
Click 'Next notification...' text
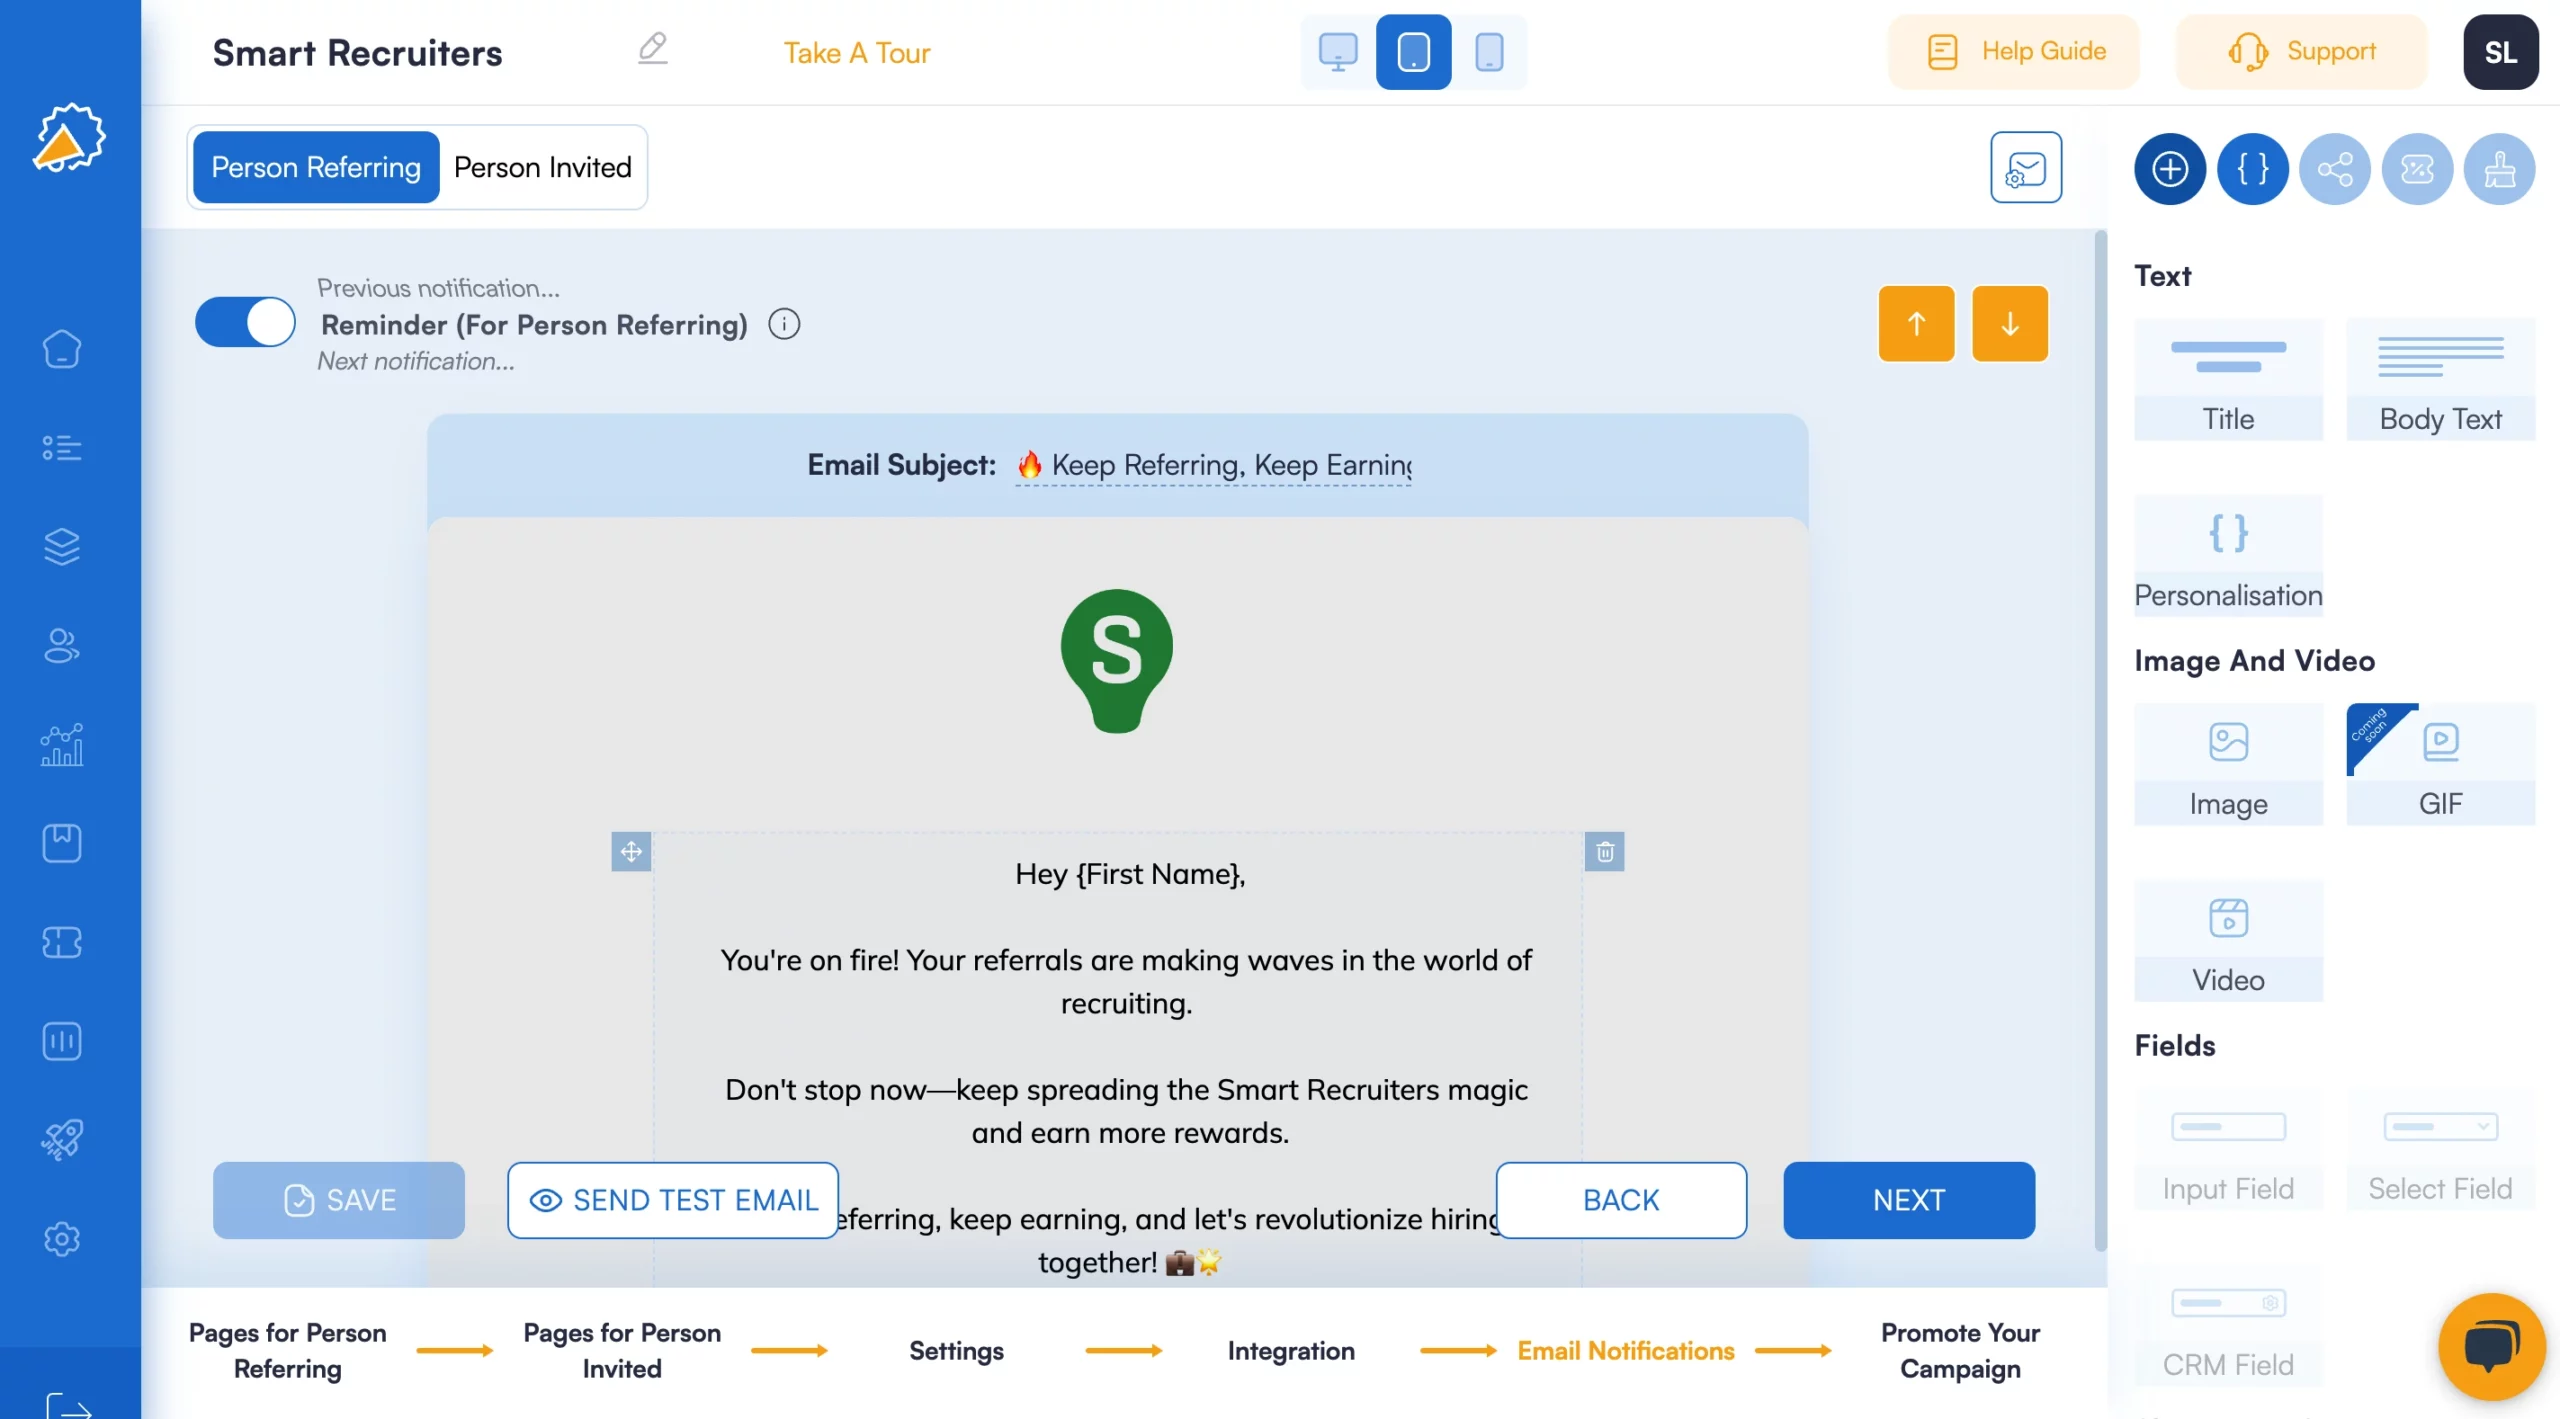415,361
